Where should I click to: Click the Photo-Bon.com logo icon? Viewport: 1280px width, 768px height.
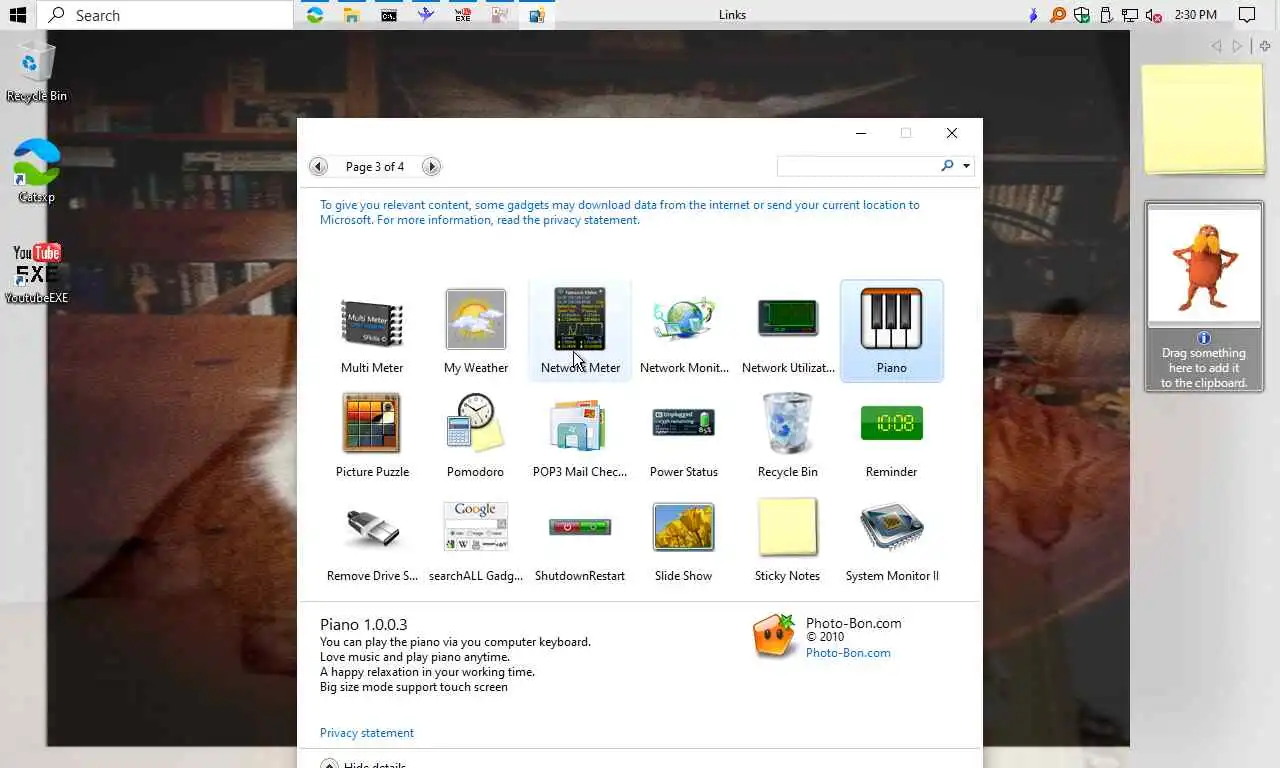click(774, 636)
